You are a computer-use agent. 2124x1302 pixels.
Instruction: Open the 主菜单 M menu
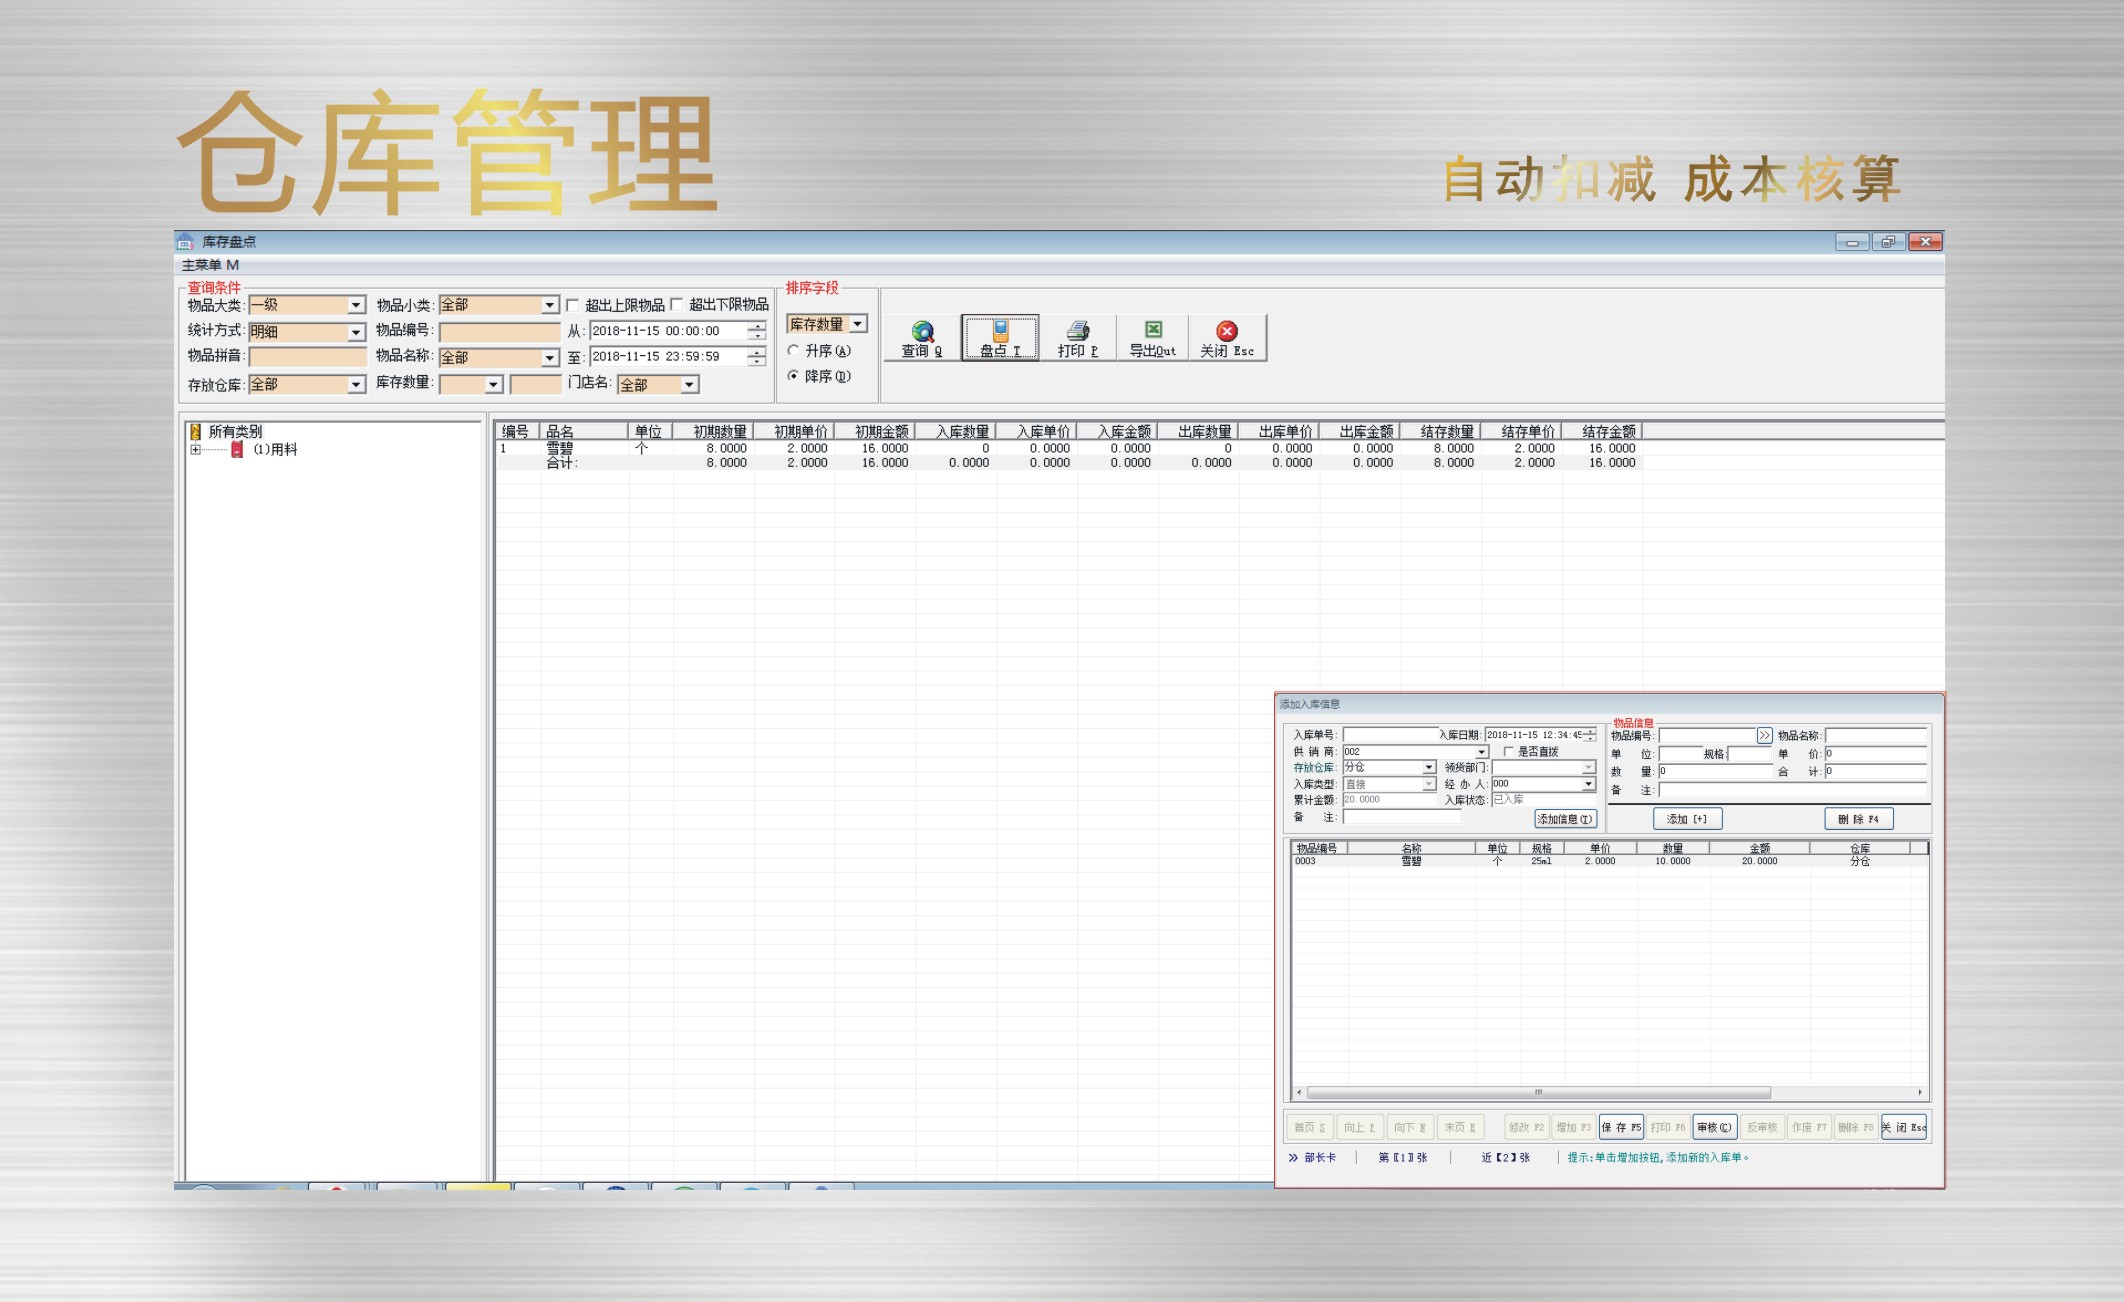point(210,265)
